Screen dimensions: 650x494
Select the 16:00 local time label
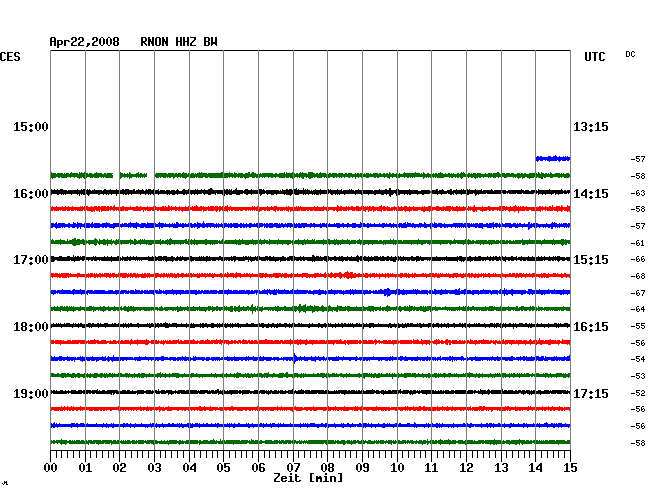pos(31,194)
